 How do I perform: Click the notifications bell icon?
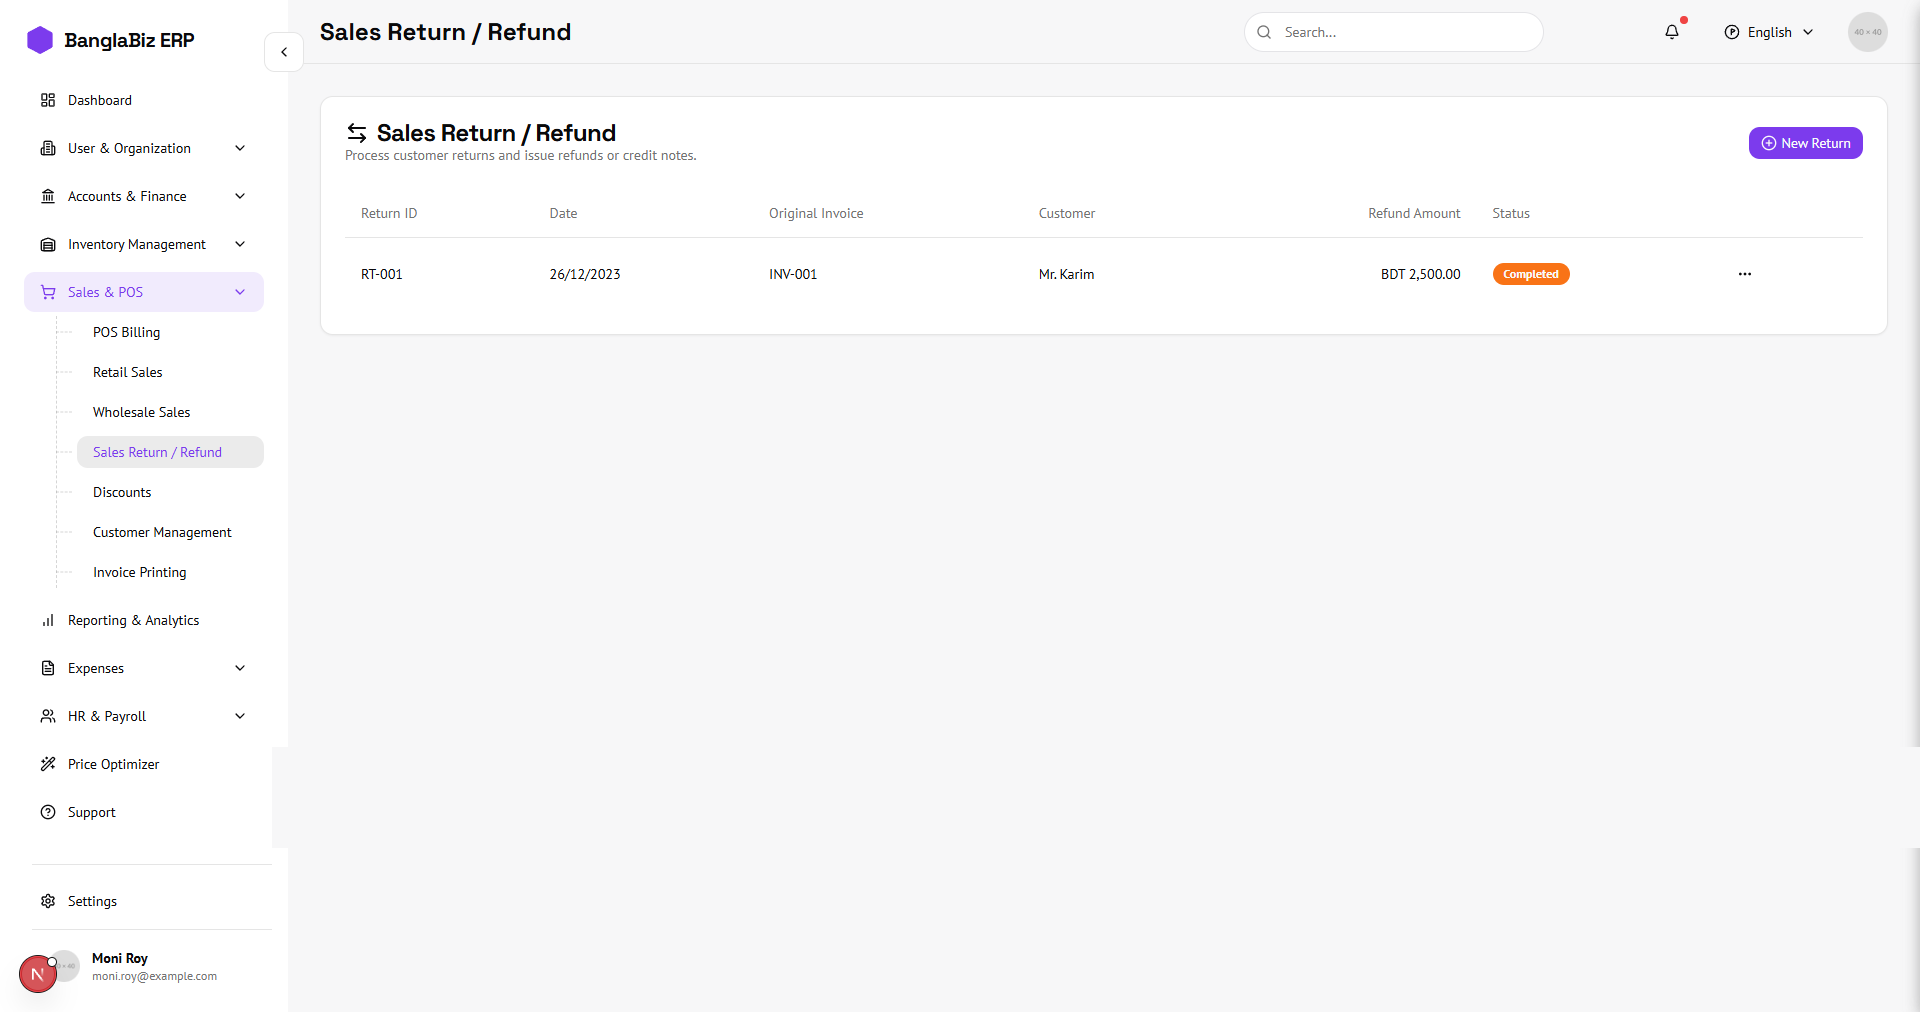pos(1671,32)
